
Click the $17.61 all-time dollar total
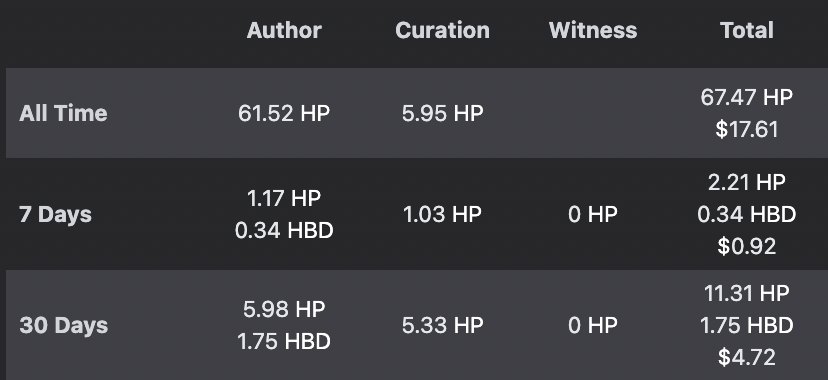click(x=747, y=129)
